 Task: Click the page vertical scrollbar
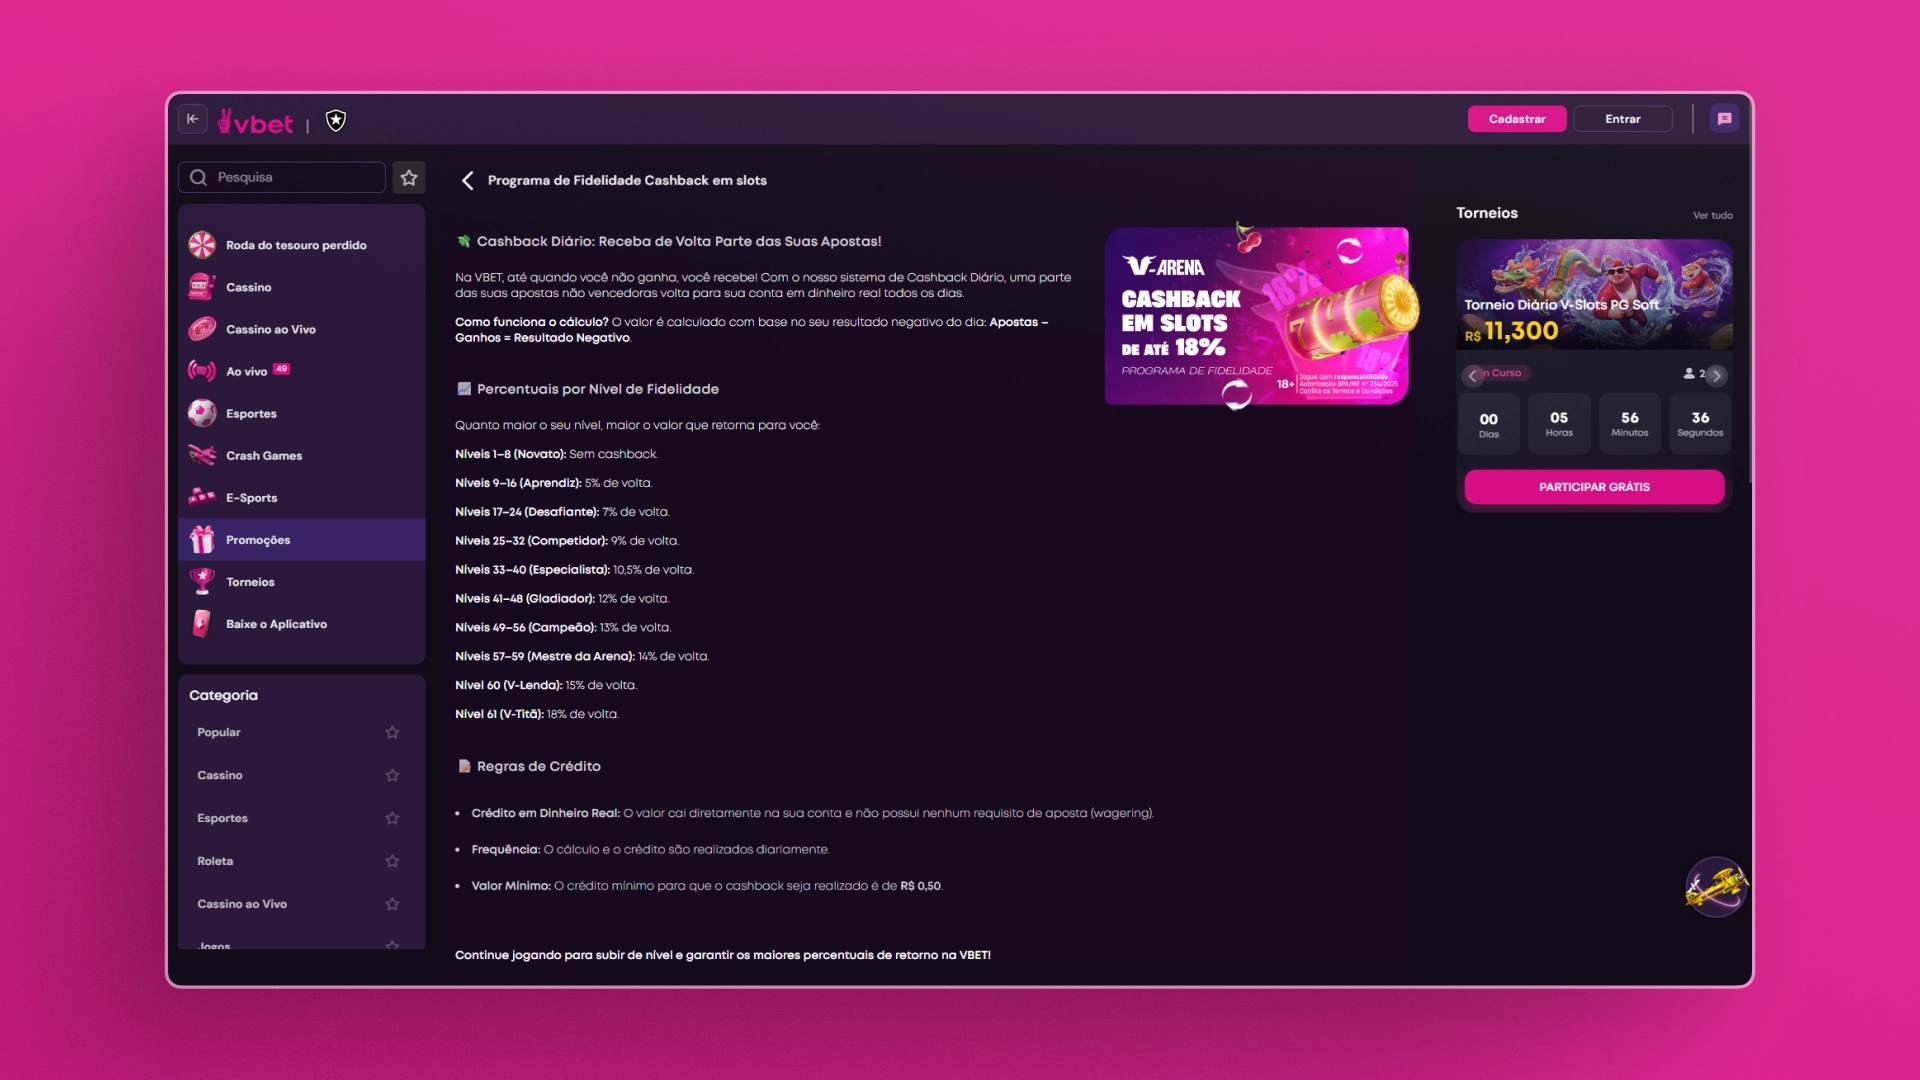coord(1749,315)
